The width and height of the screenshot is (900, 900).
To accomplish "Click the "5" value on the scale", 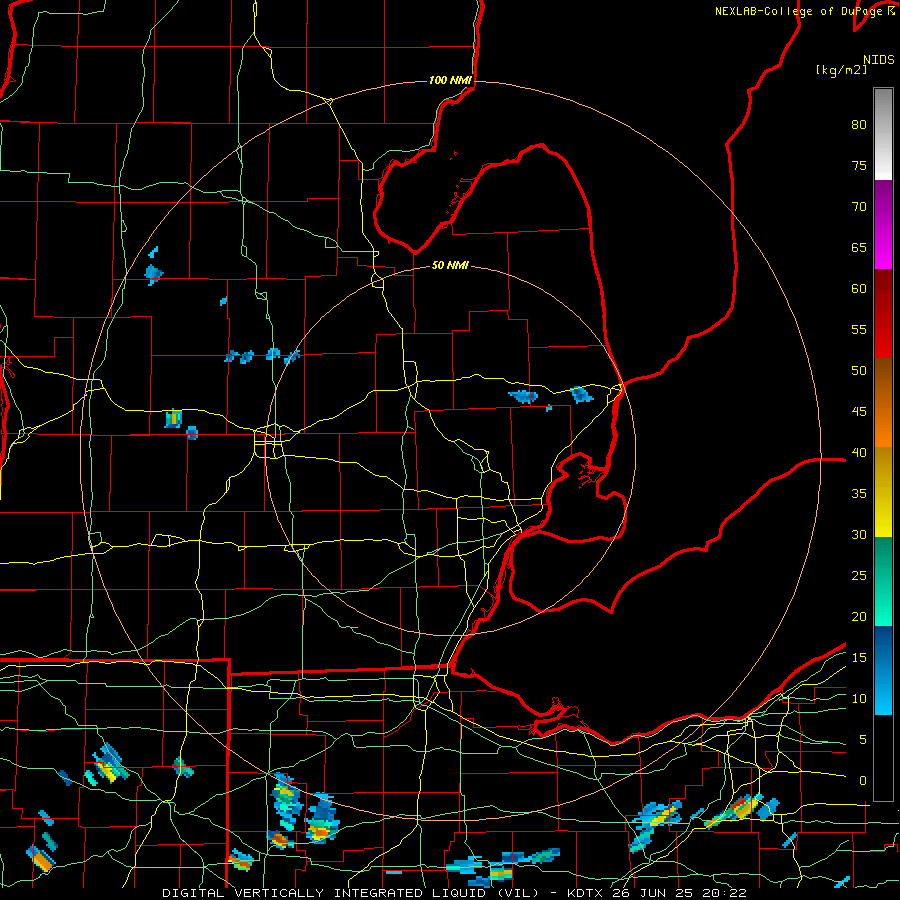I will [863, 740].
